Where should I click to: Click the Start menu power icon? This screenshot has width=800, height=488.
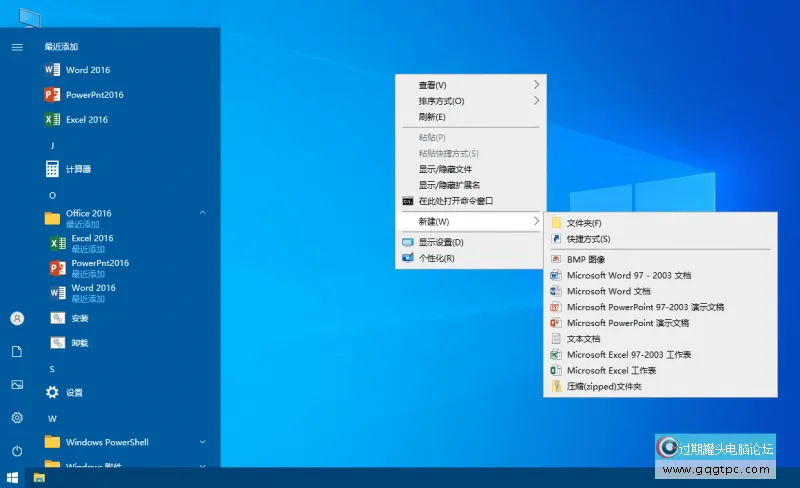coord(17,451)
